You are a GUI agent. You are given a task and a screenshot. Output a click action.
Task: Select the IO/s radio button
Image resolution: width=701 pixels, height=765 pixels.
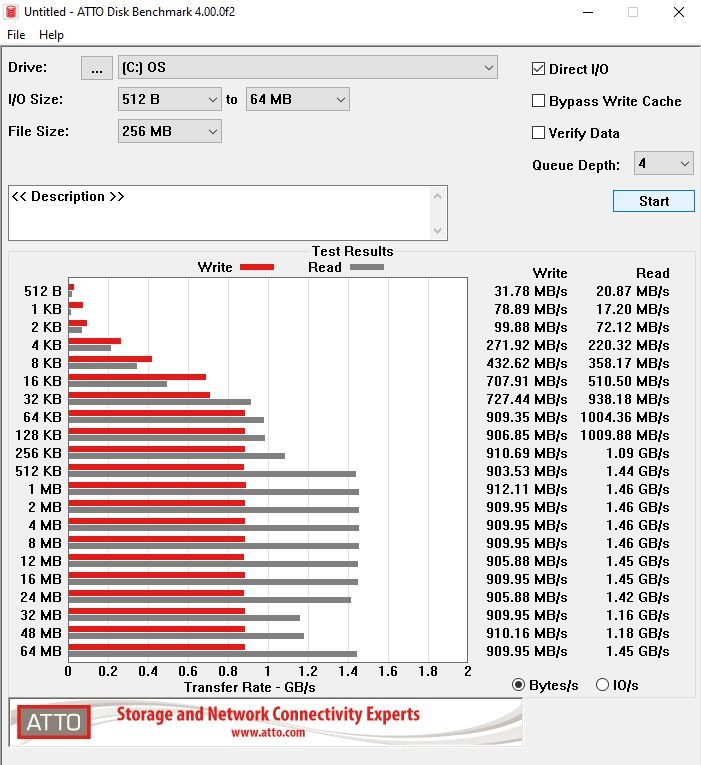click(x=602, y=685)
